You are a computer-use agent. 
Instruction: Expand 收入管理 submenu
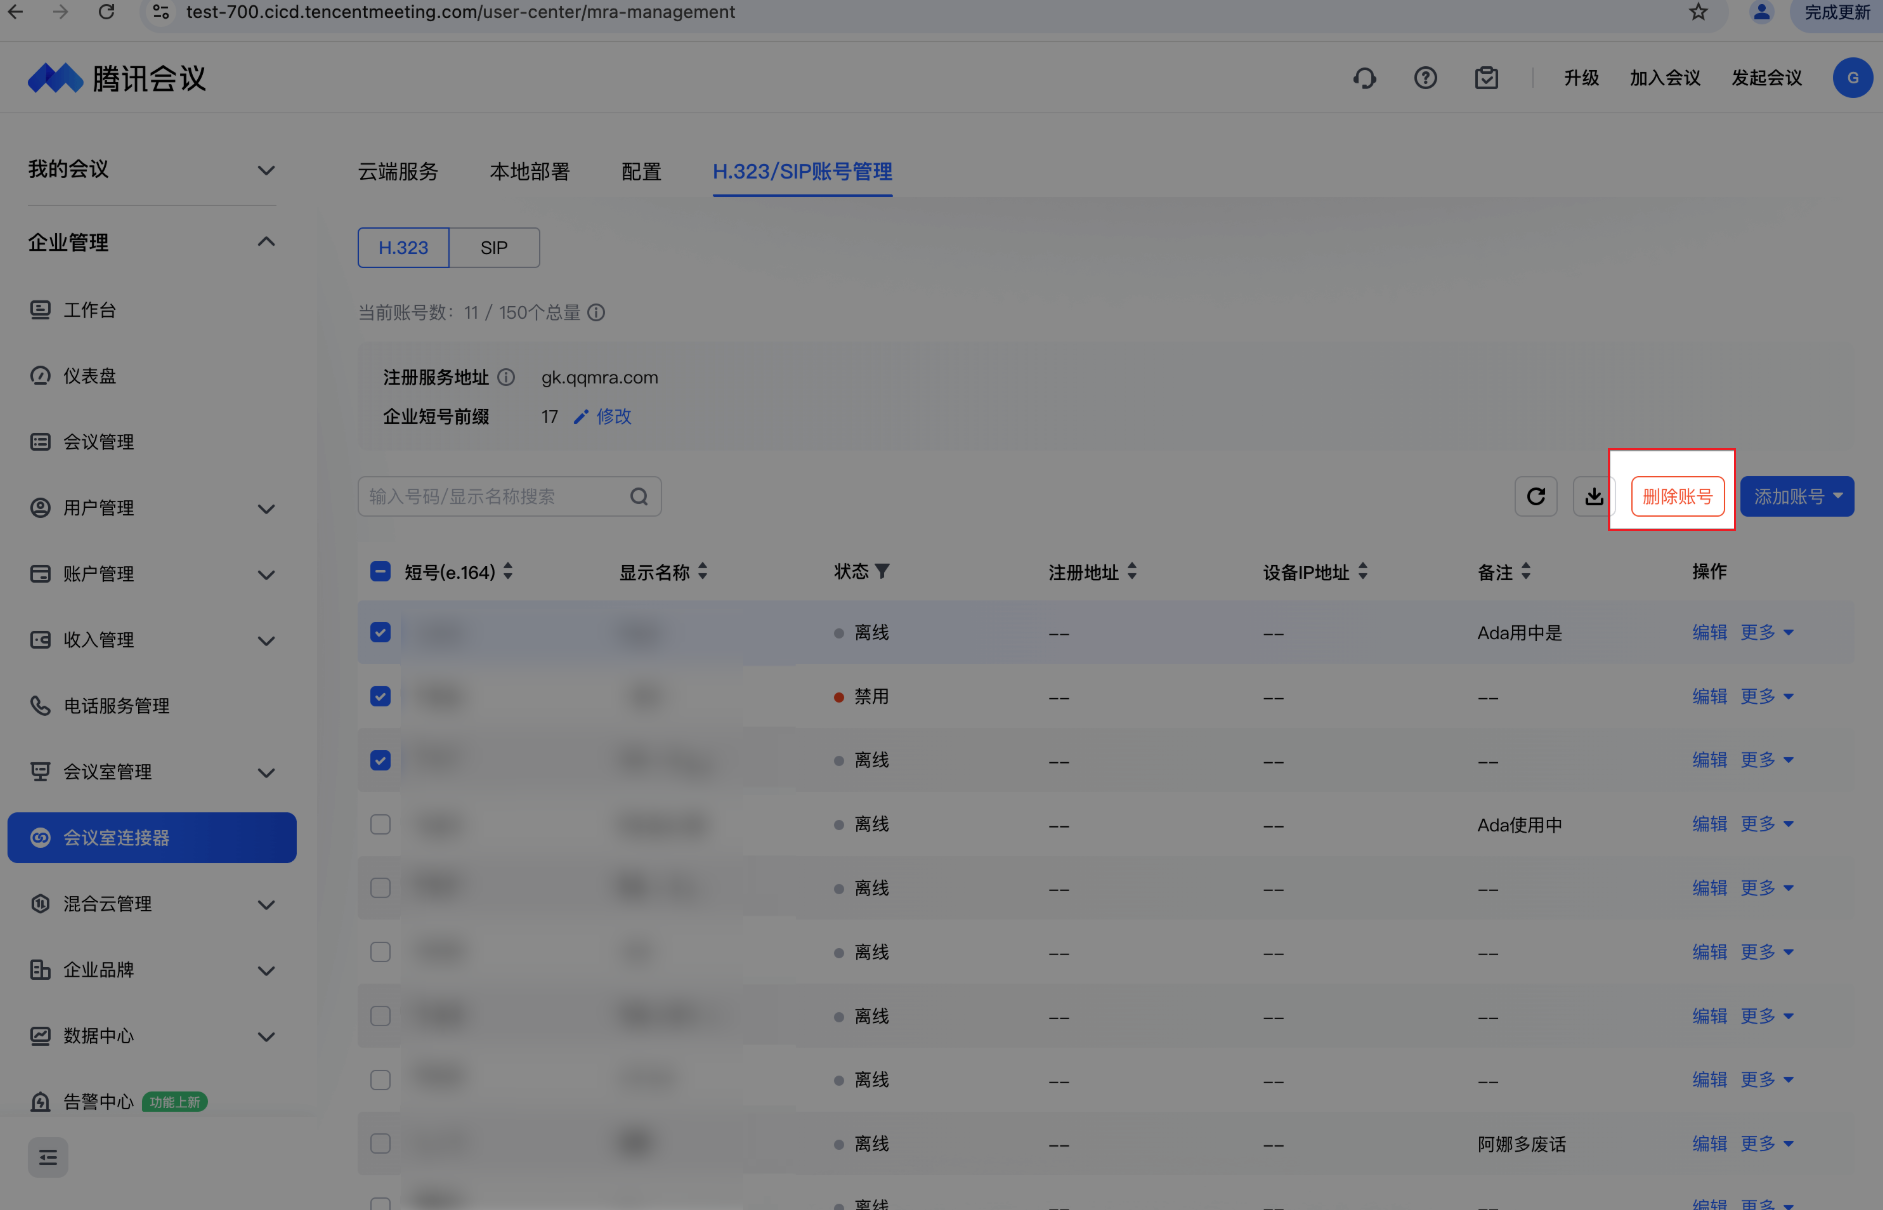coord(266,640)
